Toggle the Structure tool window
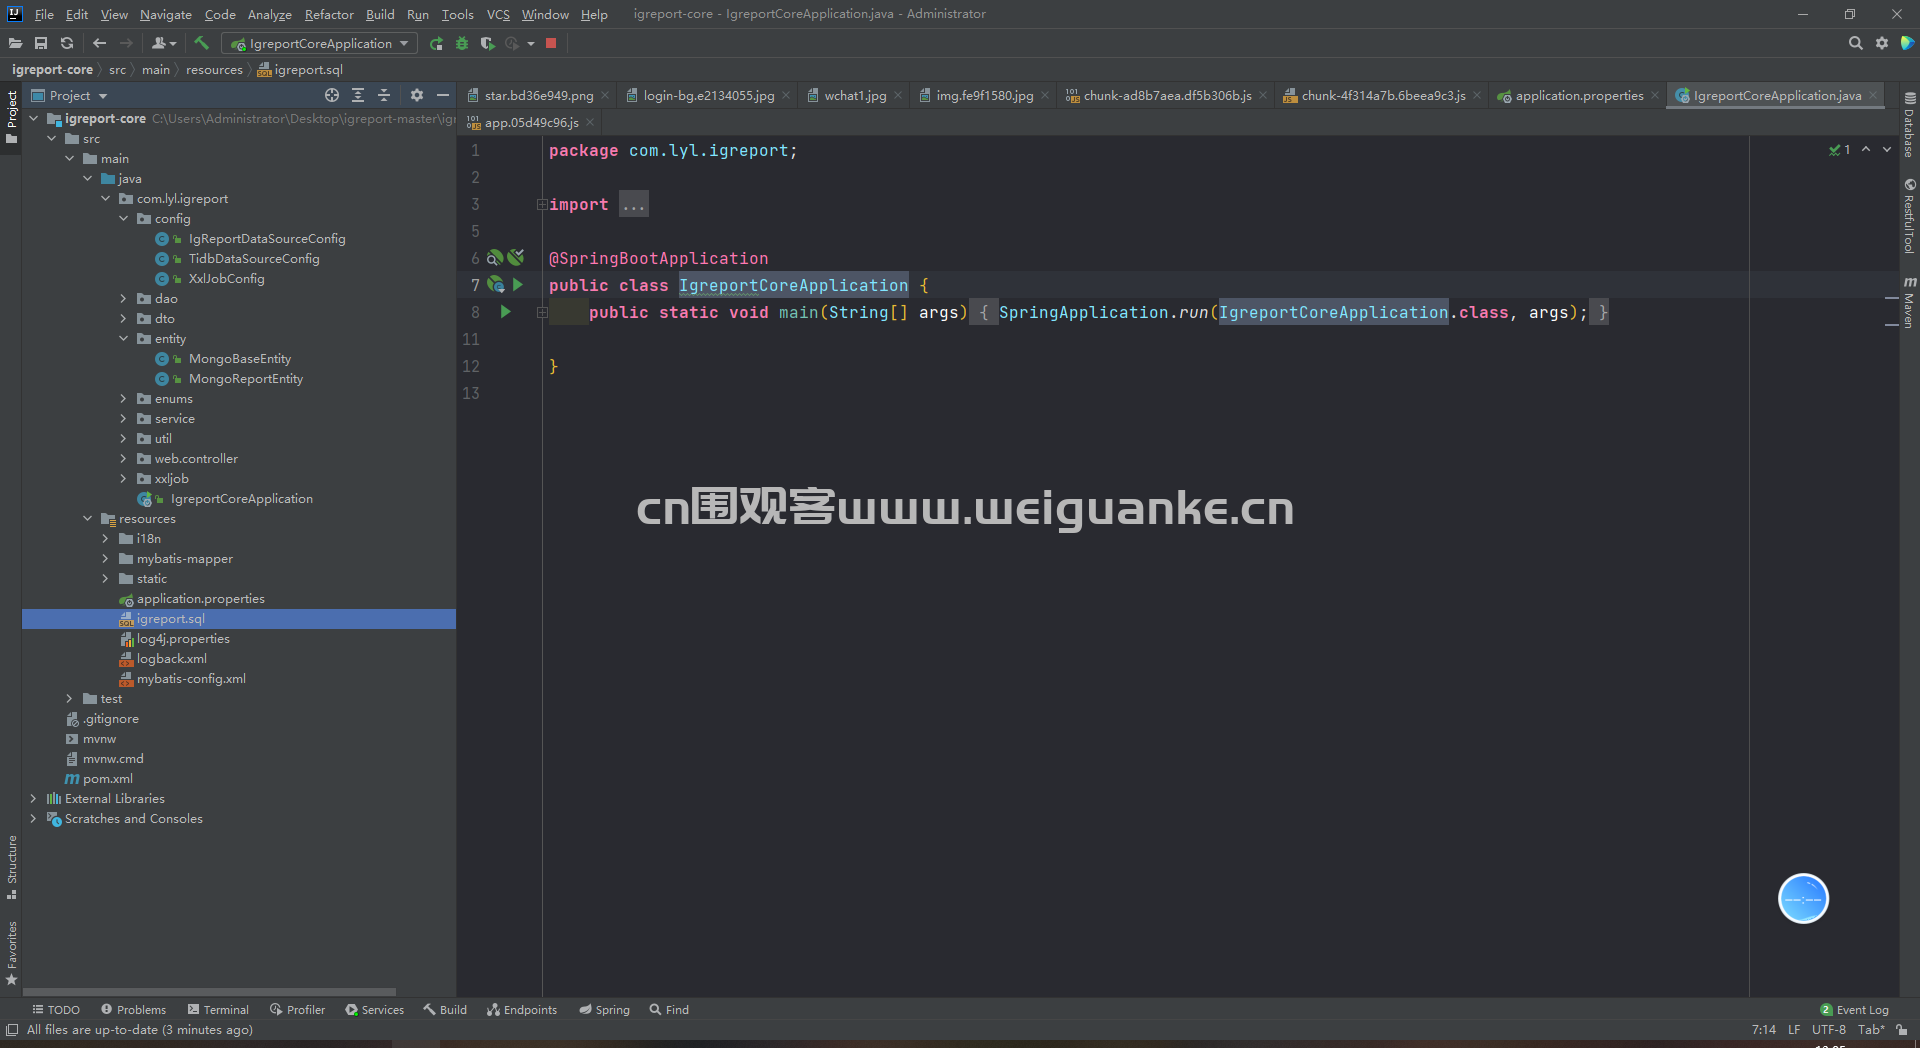The image size is (1920, 1048). pyautogui.click(x=12, y=866)
